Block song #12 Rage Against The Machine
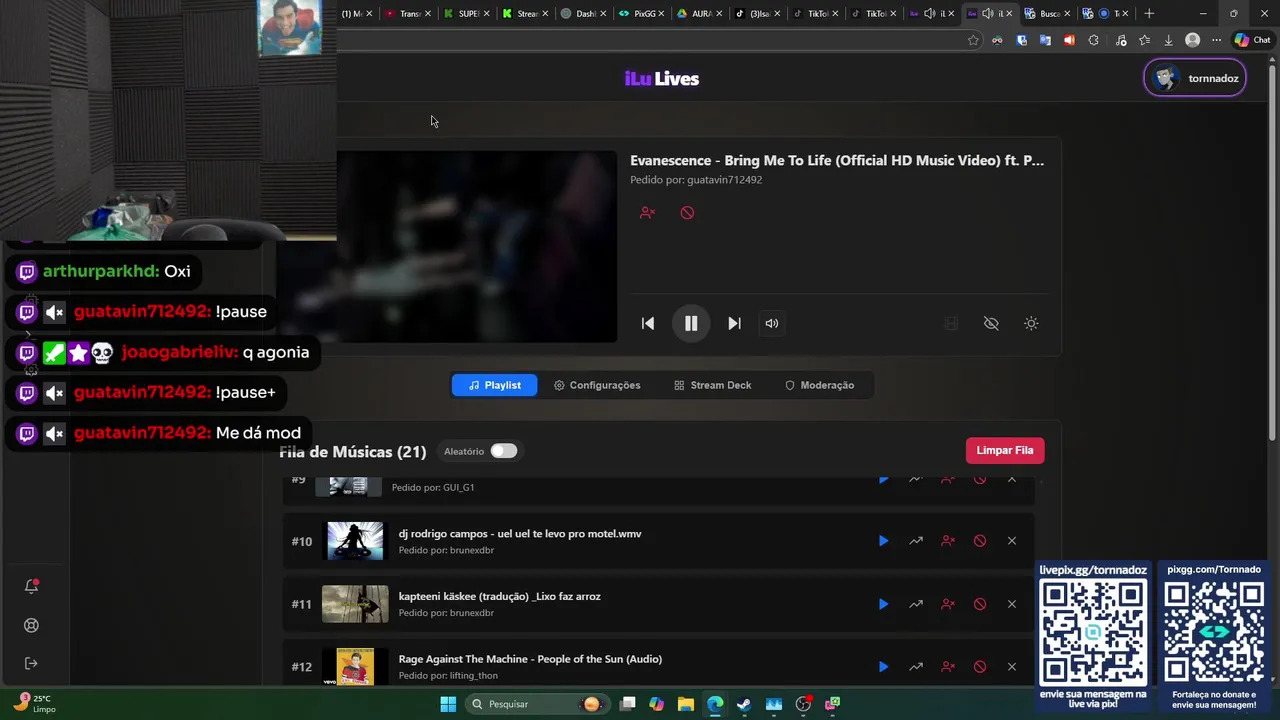Screen dimensions: 1280x720 [979, 667]
